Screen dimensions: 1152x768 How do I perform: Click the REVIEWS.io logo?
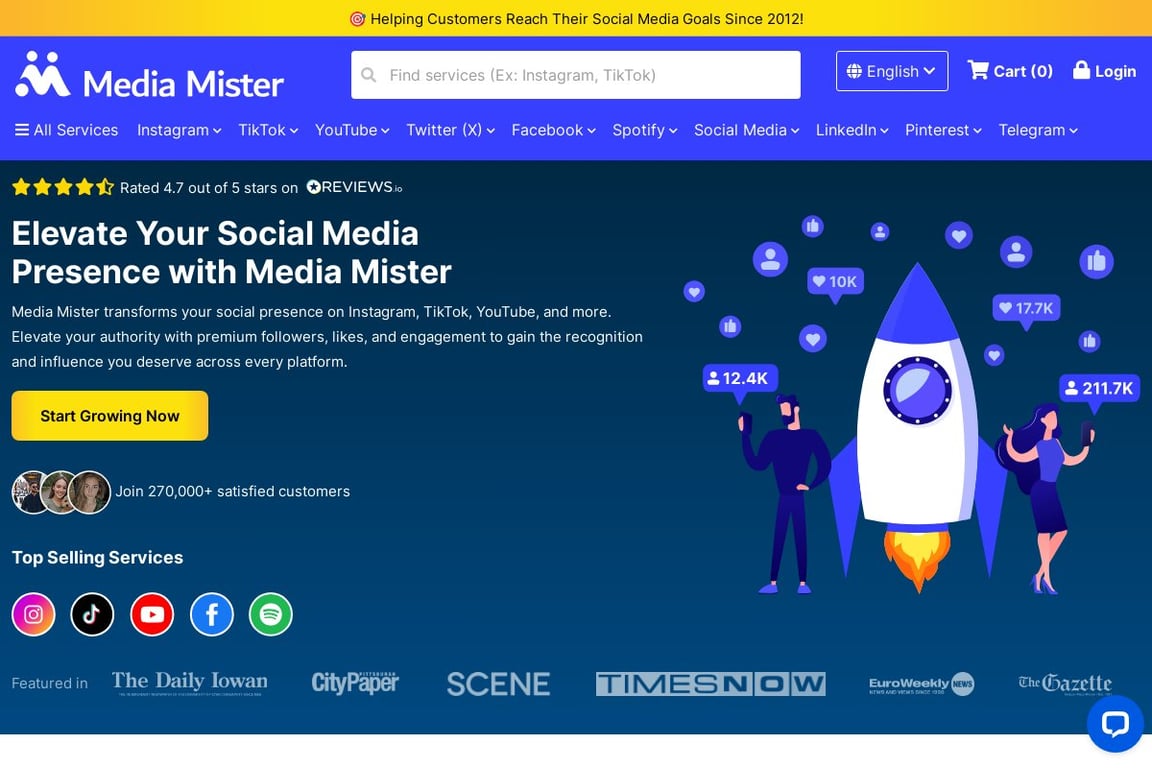354,187
